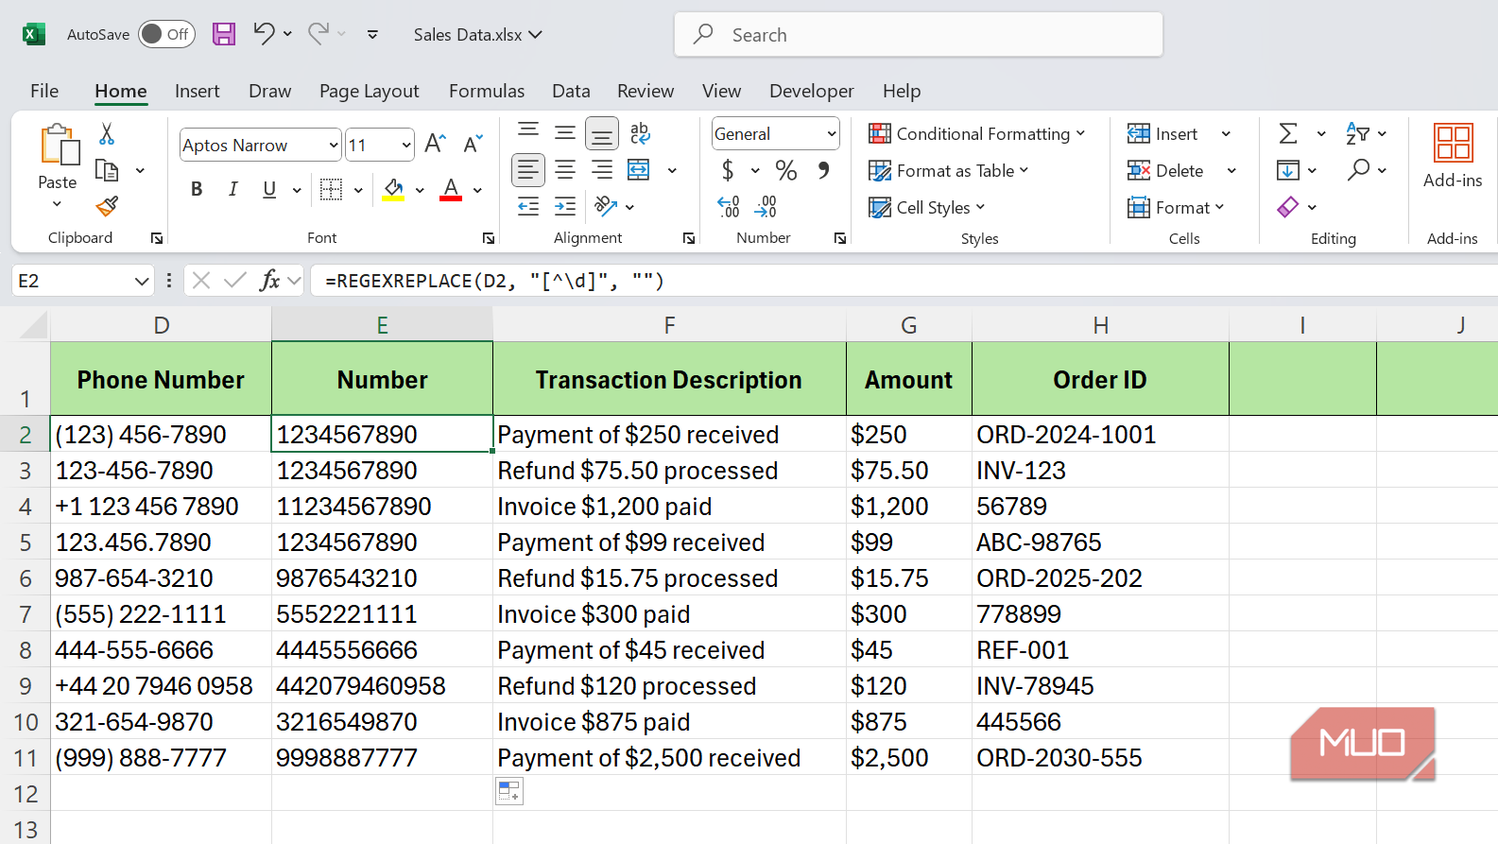Click the Merge and Center icon
The height and width of the screenshot is (844, 1498).
pyautogui.click(x=638, y=170)
